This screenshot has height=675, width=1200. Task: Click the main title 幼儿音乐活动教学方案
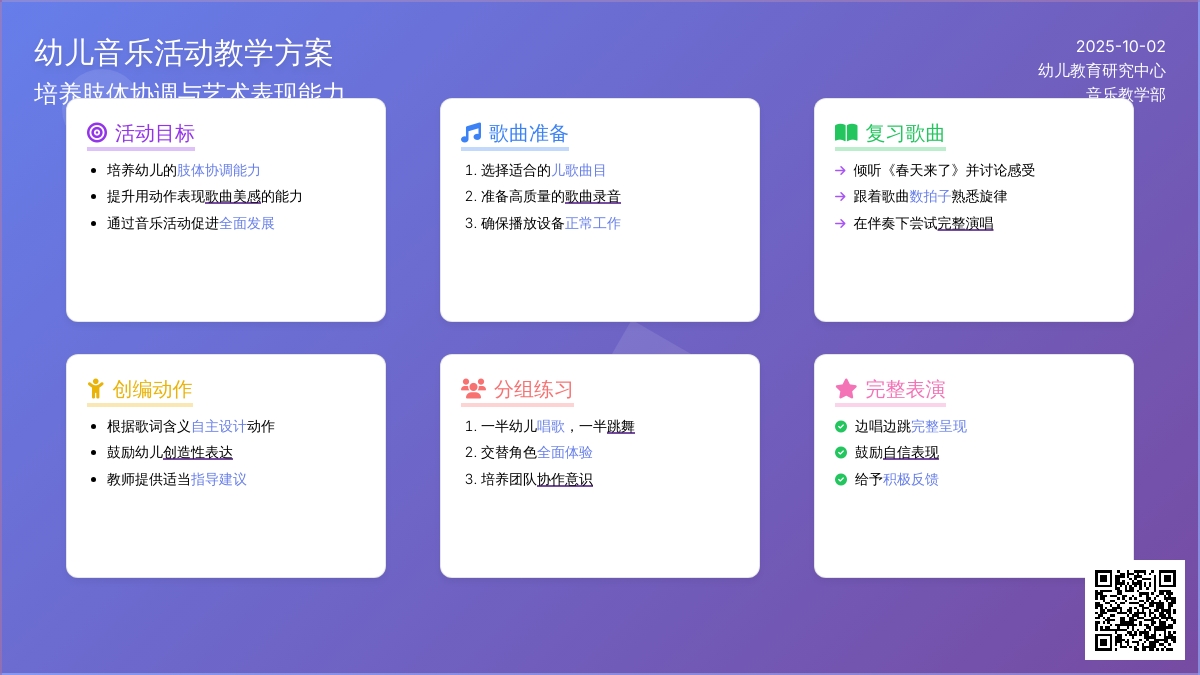(x=183, y=53)
